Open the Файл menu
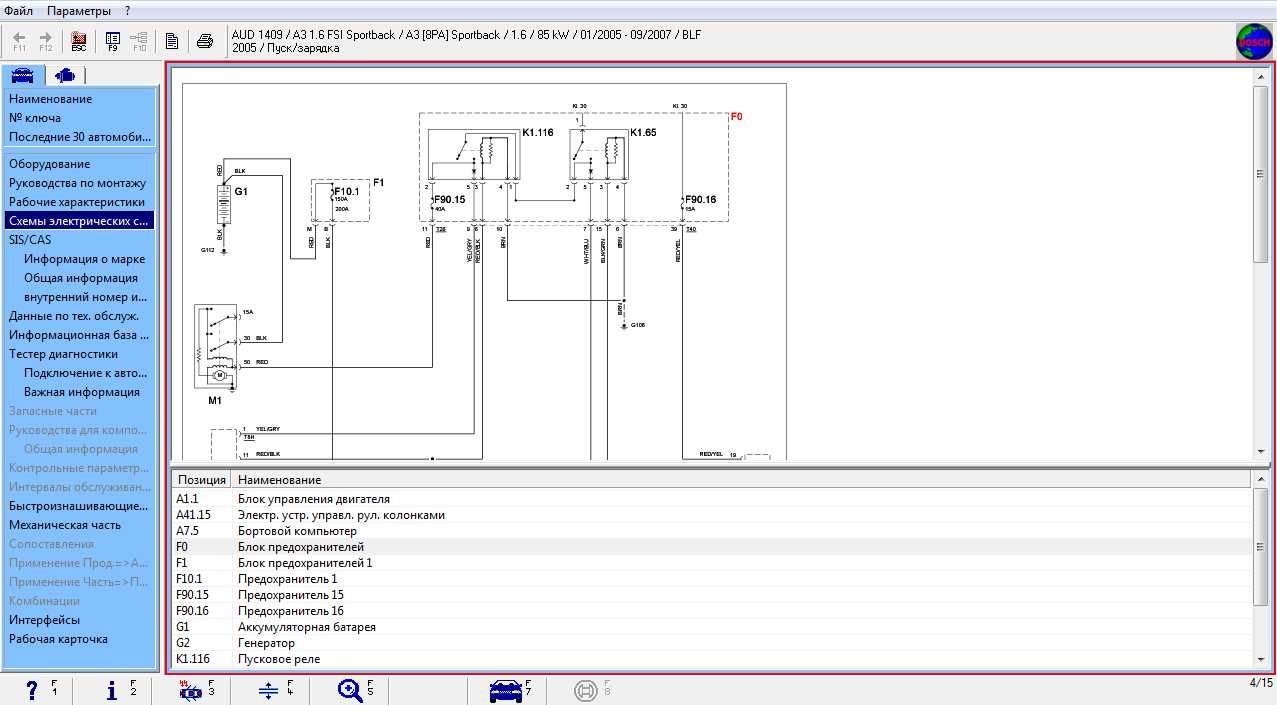 [18, 10]
